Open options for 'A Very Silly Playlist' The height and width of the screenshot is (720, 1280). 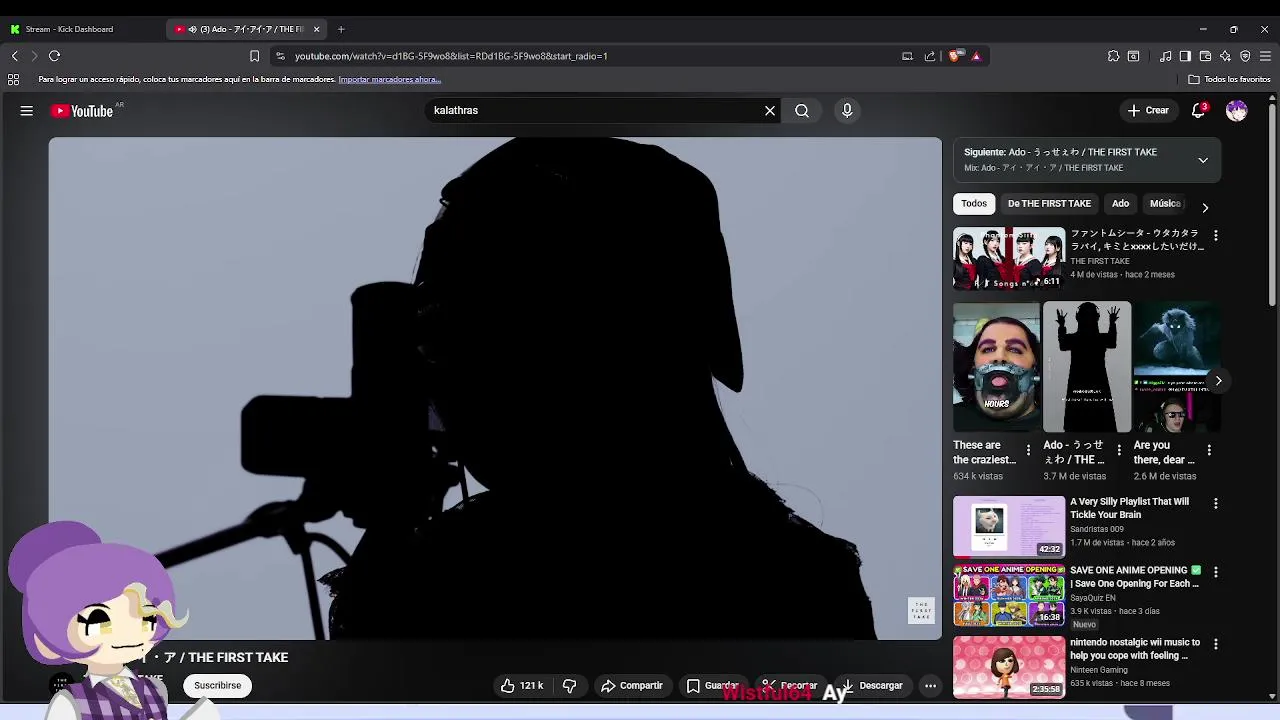[x=1216, y=504]
